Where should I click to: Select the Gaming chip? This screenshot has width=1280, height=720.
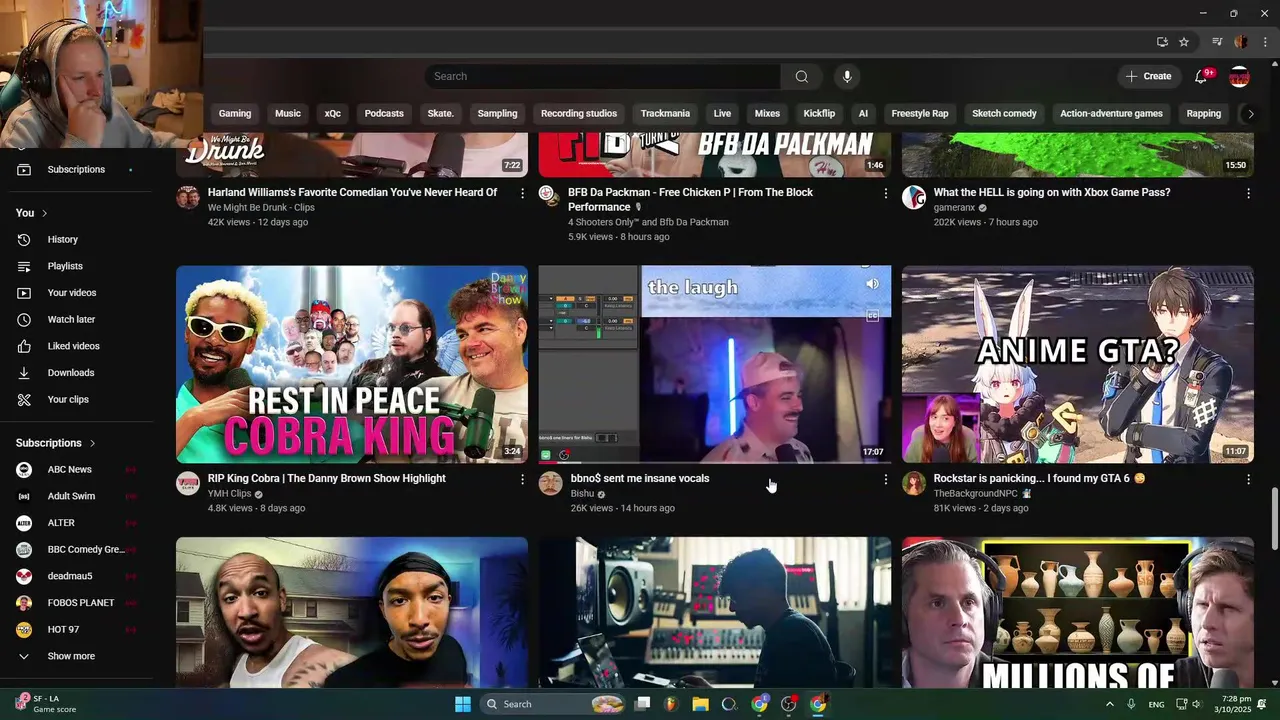pos(235,113)
